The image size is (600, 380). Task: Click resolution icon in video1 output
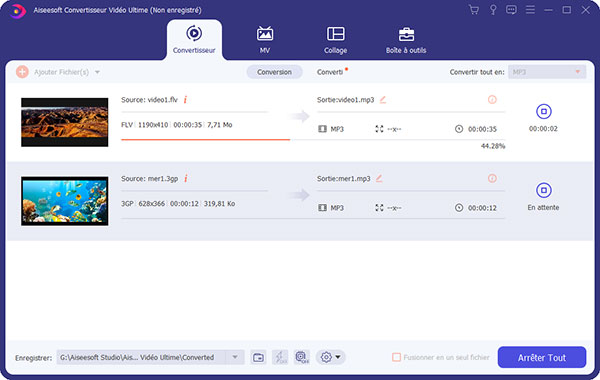tap(379, 129)
